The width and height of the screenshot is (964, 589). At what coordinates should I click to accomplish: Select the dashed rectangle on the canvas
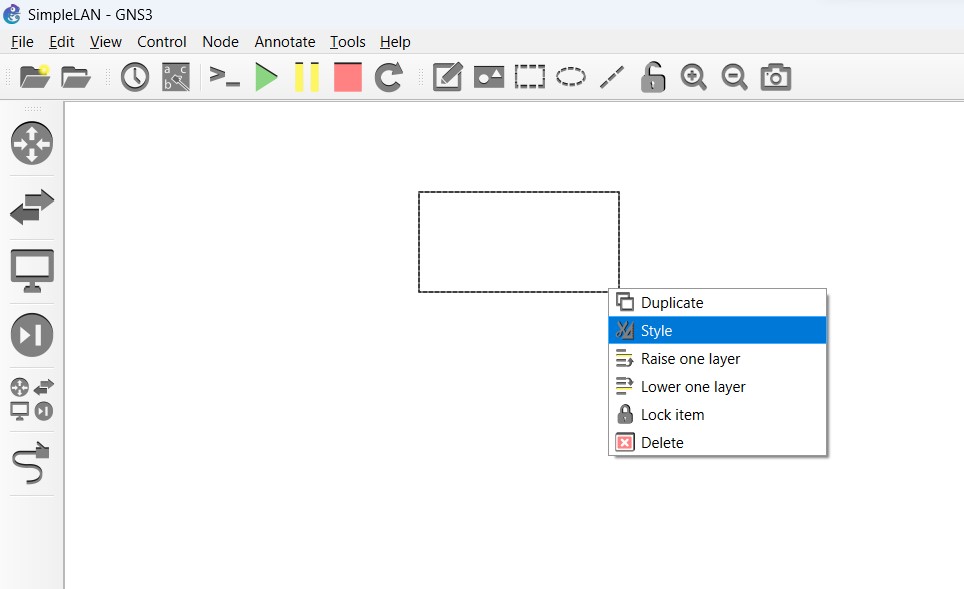tap(519, 242)
